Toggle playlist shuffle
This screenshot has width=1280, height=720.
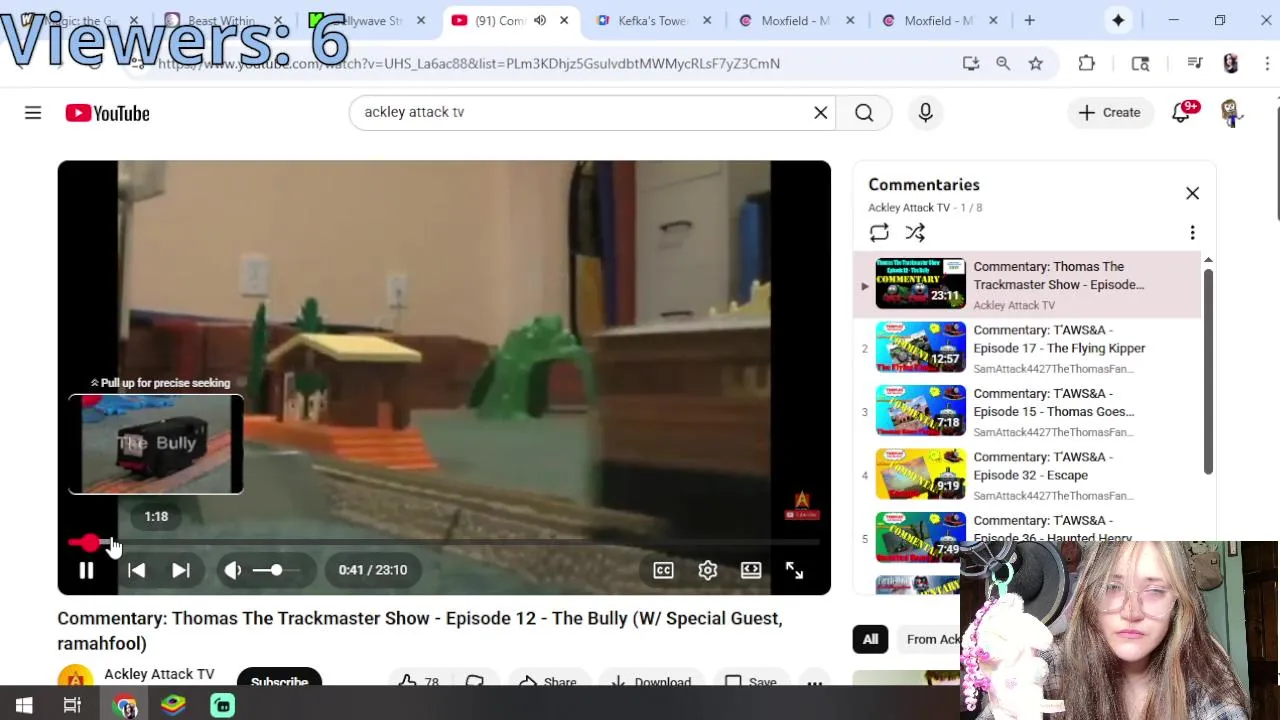(x=915, y=233)
